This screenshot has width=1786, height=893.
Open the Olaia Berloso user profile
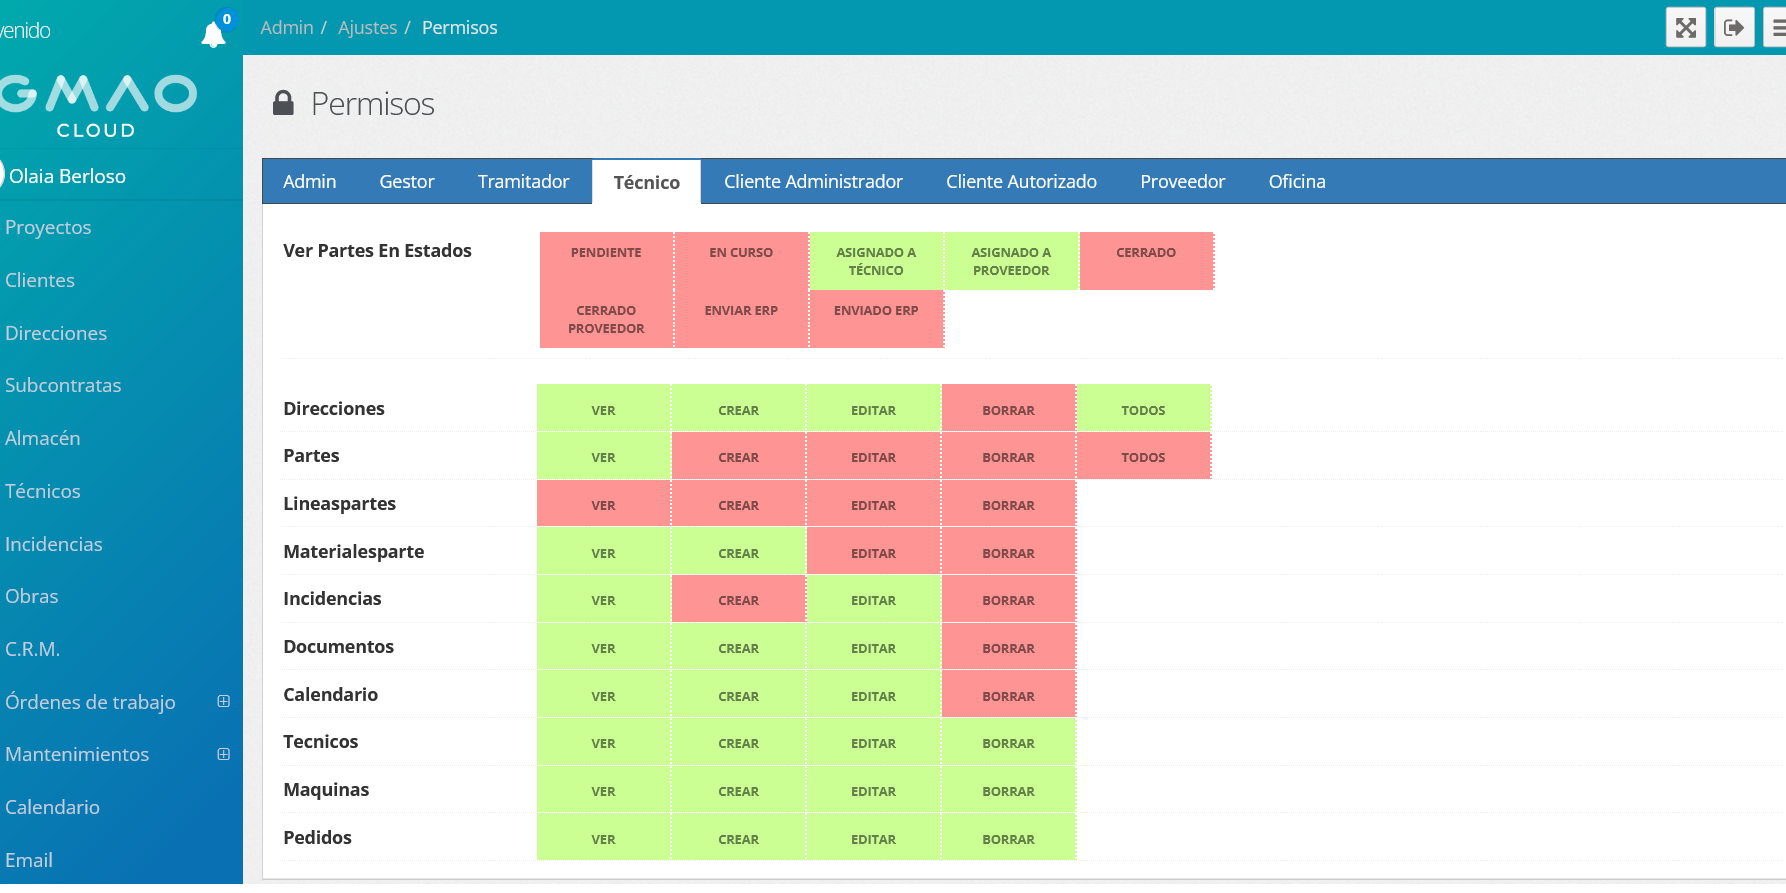[67, 176]
